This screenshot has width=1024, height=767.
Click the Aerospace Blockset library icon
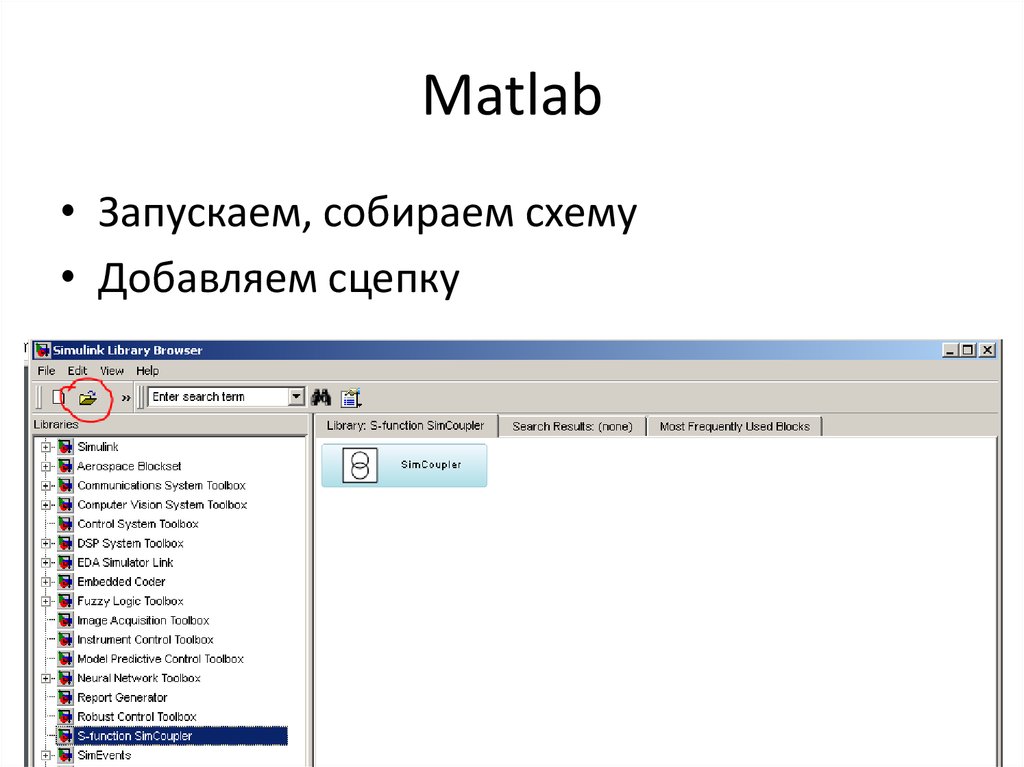(63, 466)
